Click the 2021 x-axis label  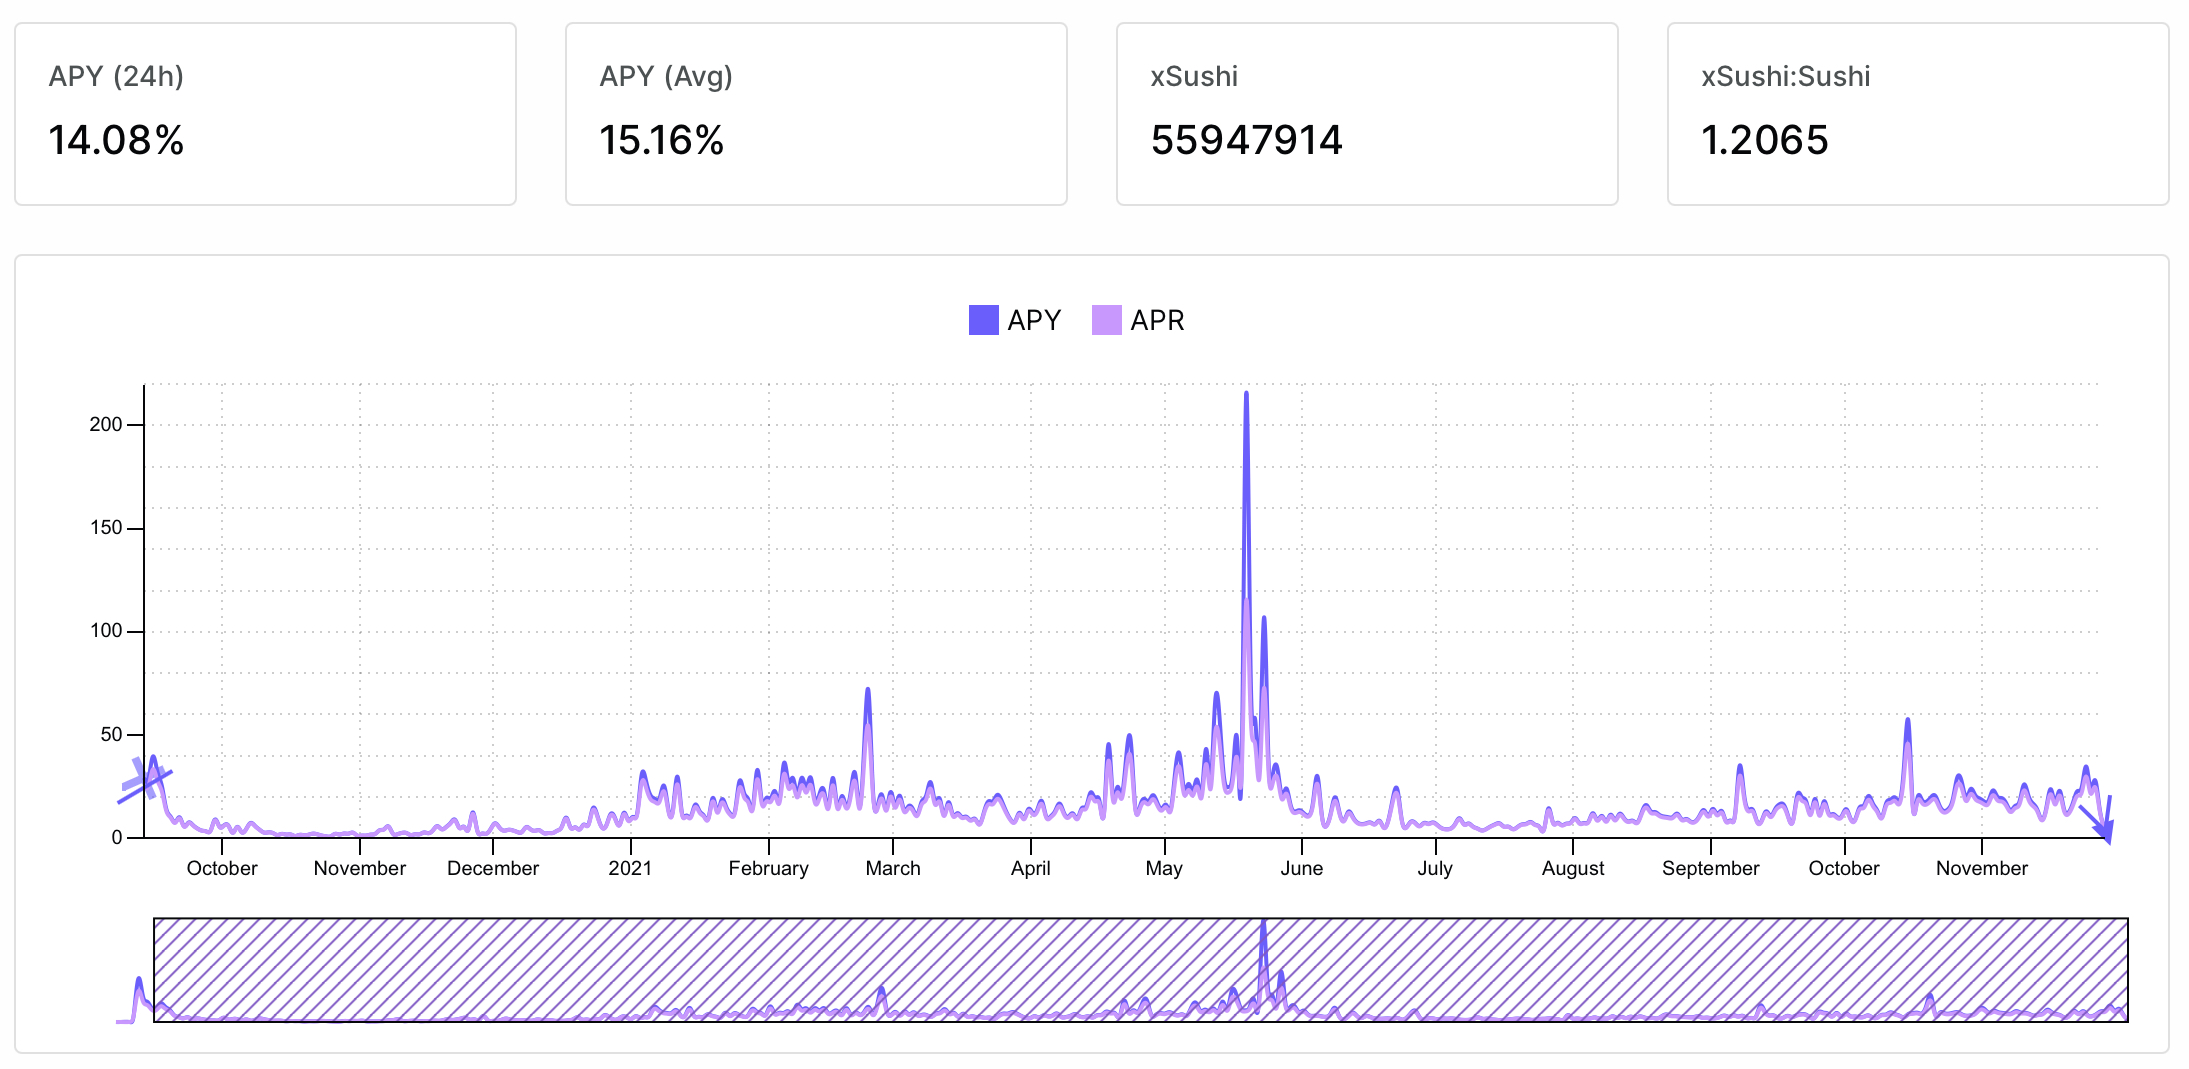tap(630, 868)
